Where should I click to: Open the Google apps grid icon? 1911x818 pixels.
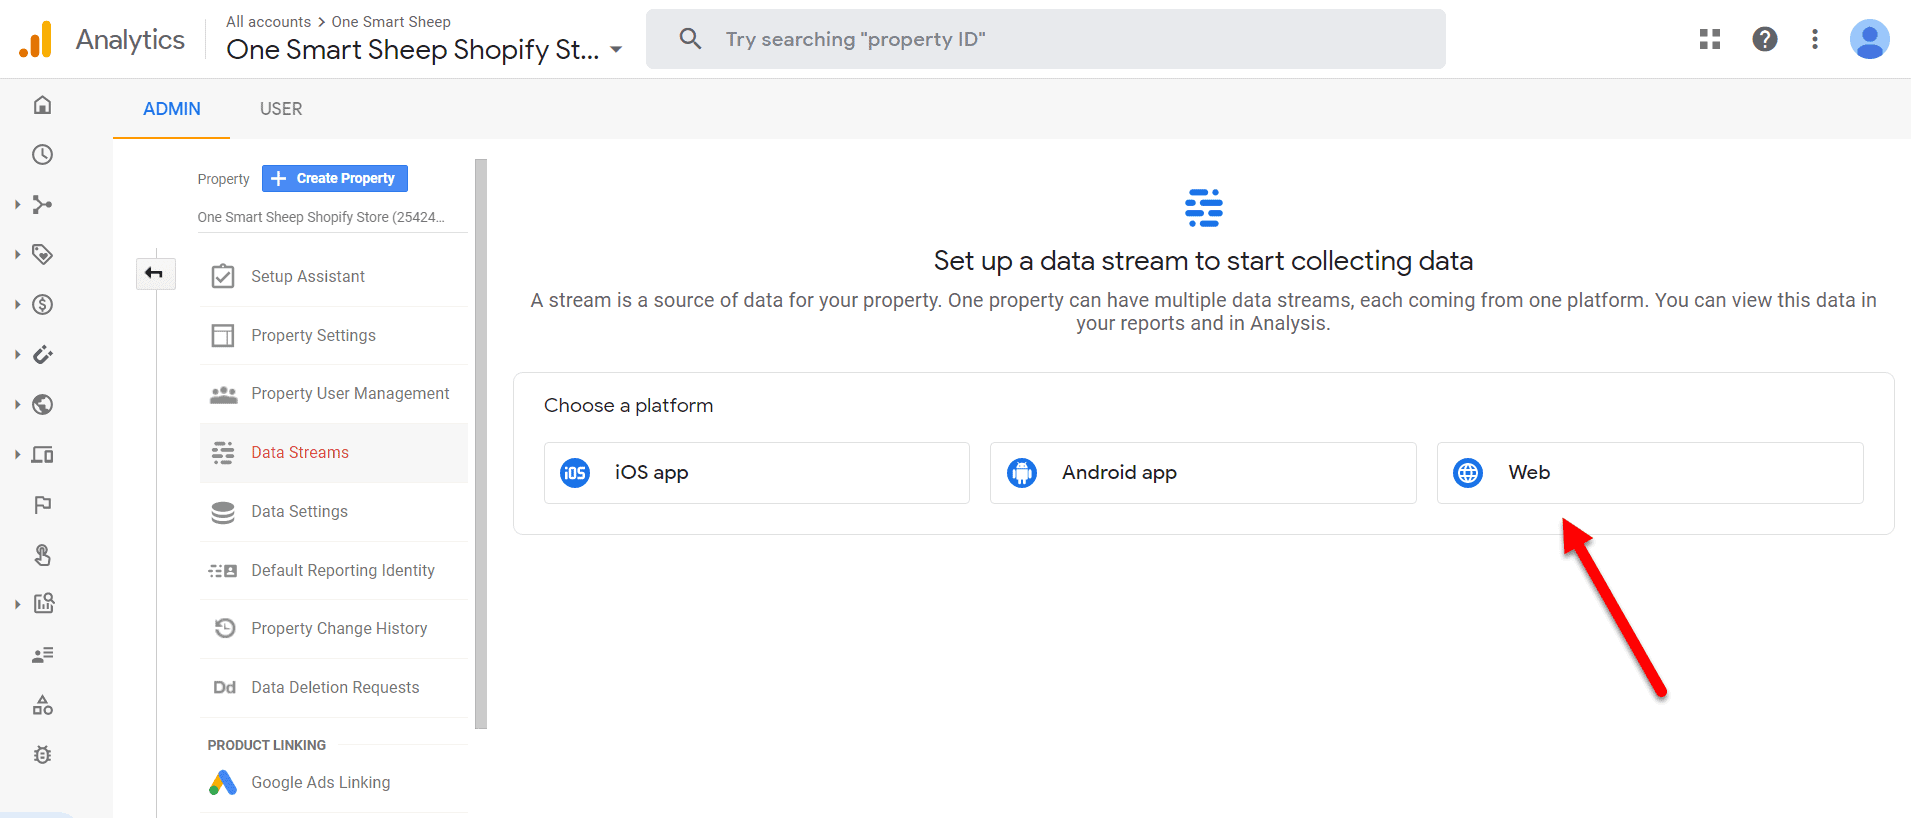point(1710,39)
